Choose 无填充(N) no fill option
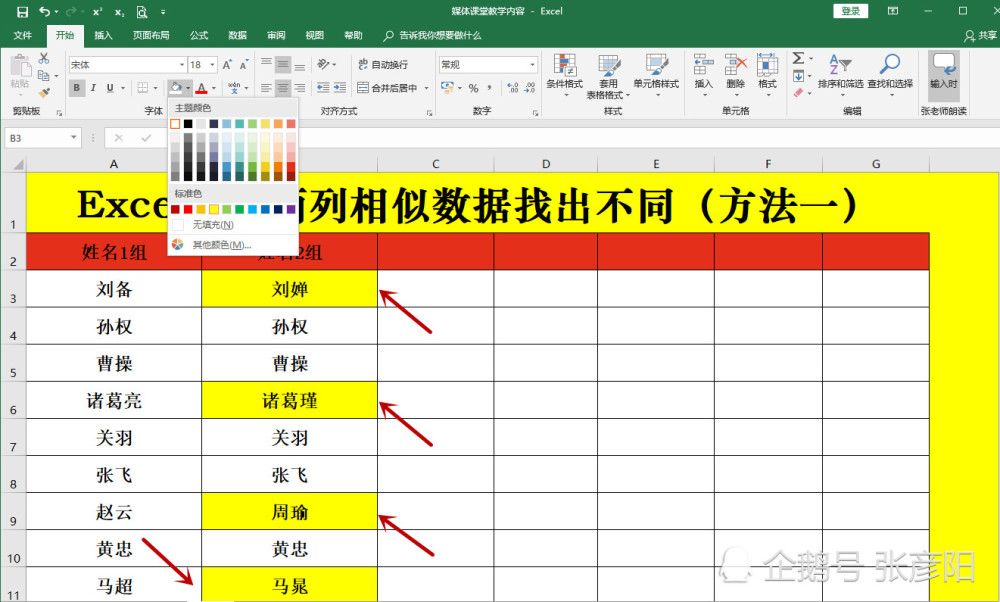The image size is (1000, 602). [x=233, y=224]
